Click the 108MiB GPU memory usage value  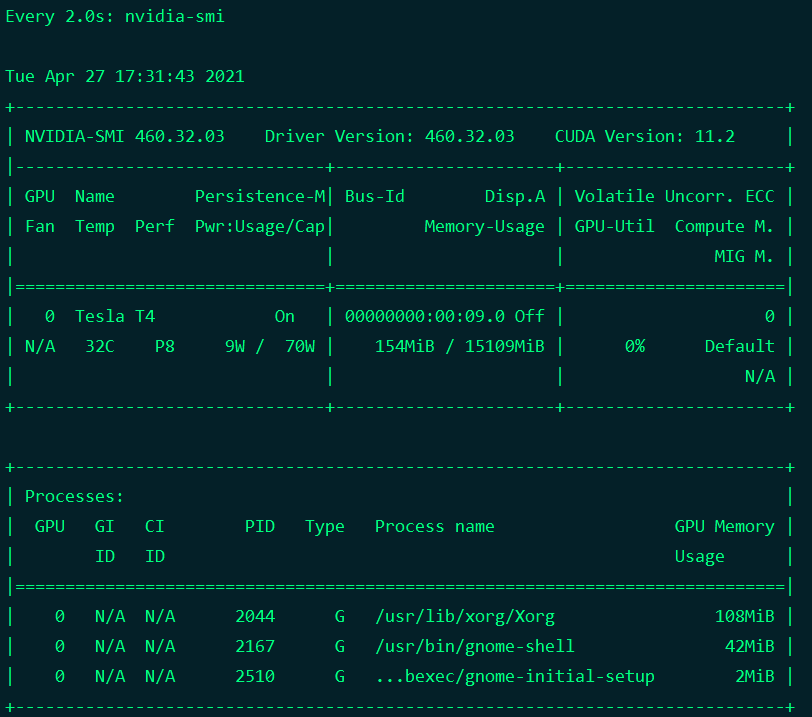(x=744, y=616)
